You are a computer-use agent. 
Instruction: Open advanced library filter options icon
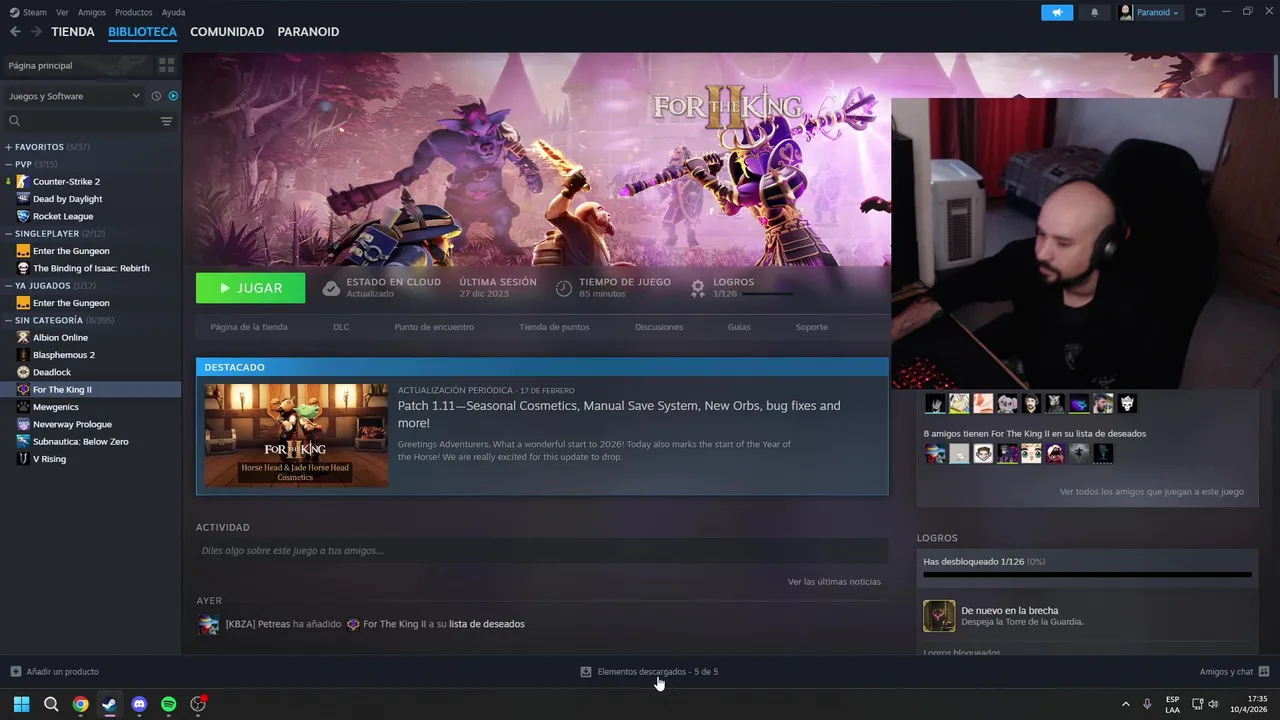166,121
